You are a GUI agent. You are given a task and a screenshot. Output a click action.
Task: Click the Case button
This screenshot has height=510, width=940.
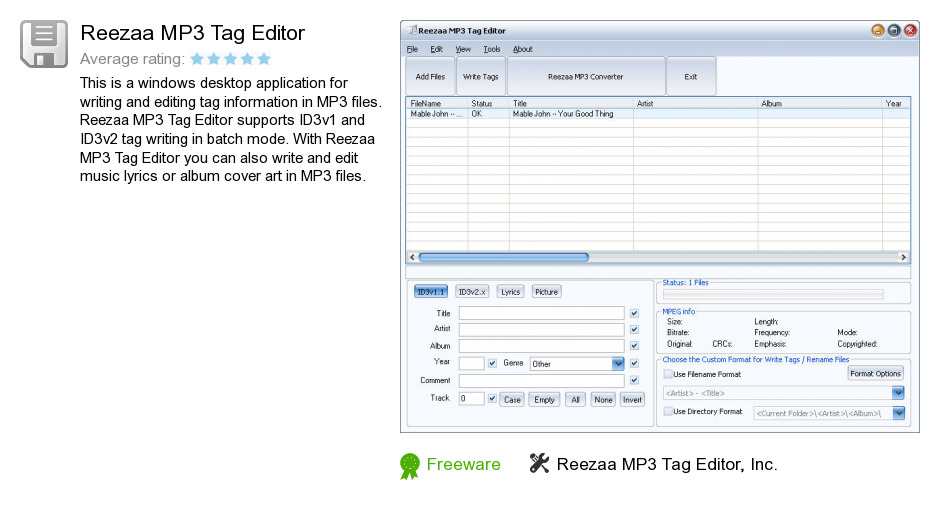pos(513,400)
